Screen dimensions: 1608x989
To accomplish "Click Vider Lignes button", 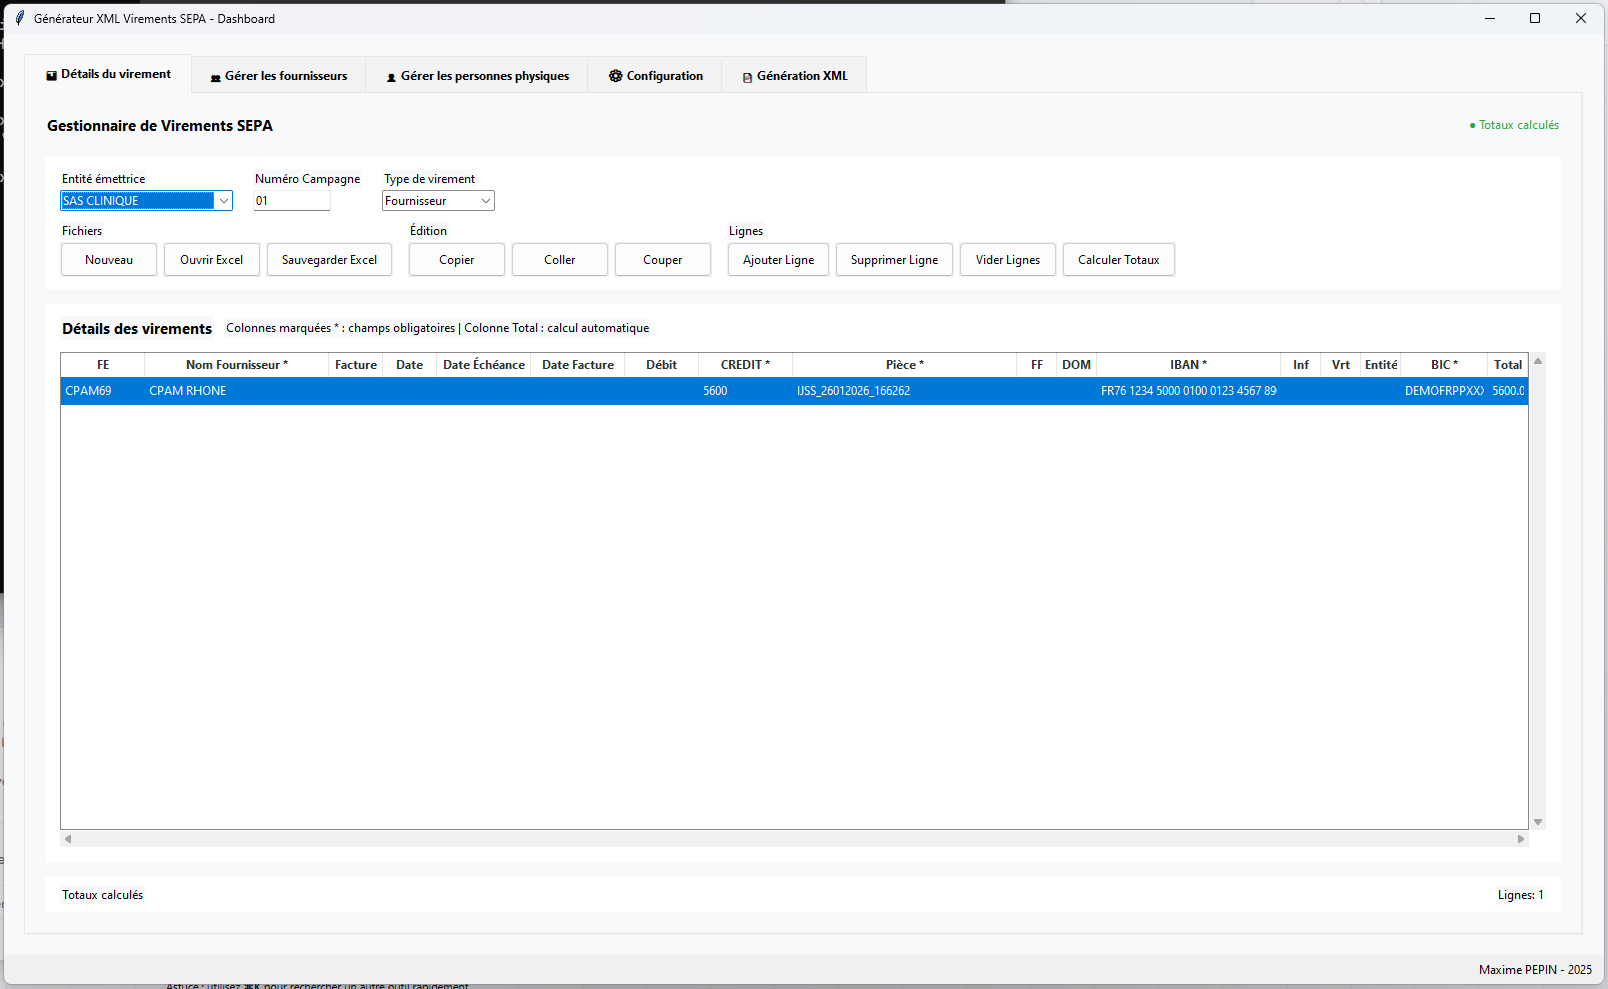I will click(x=1008, y=260).
